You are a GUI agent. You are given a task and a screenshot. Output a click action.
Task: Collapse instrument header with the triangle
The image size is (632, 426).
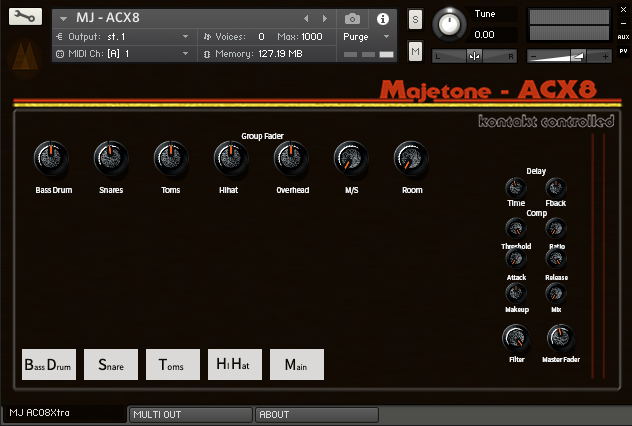tap(63, 19)
